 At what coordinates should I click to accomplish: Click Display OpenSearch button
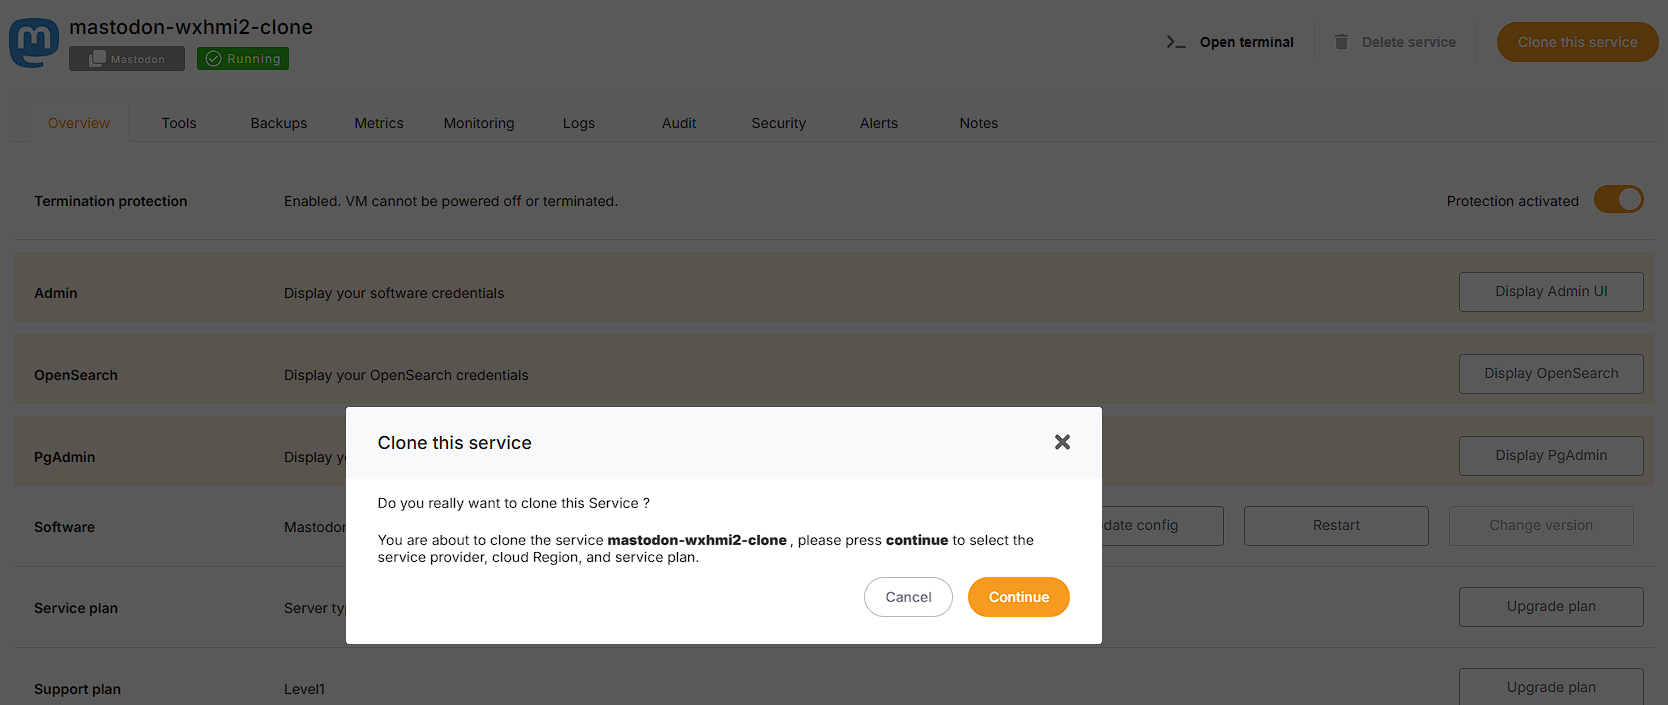click(1550, 374)
